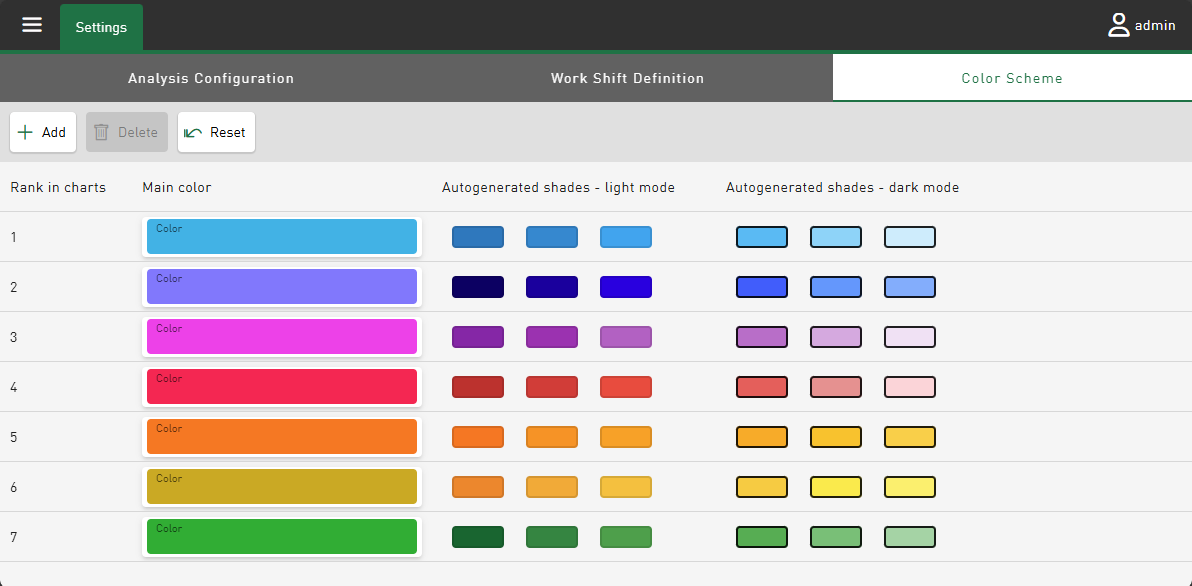The image size is (1192, 586).
Task: Click the admin user profile icon
Action: pos(1118,26)
